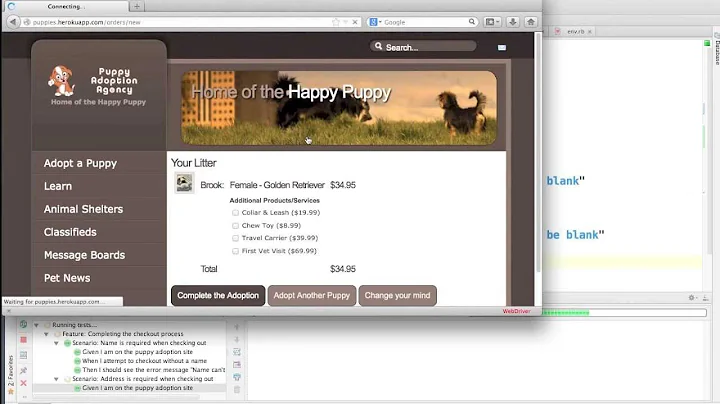Click the envelope mail icon on site header
This screenshot has width=720, height=404.
click(502, 47)
